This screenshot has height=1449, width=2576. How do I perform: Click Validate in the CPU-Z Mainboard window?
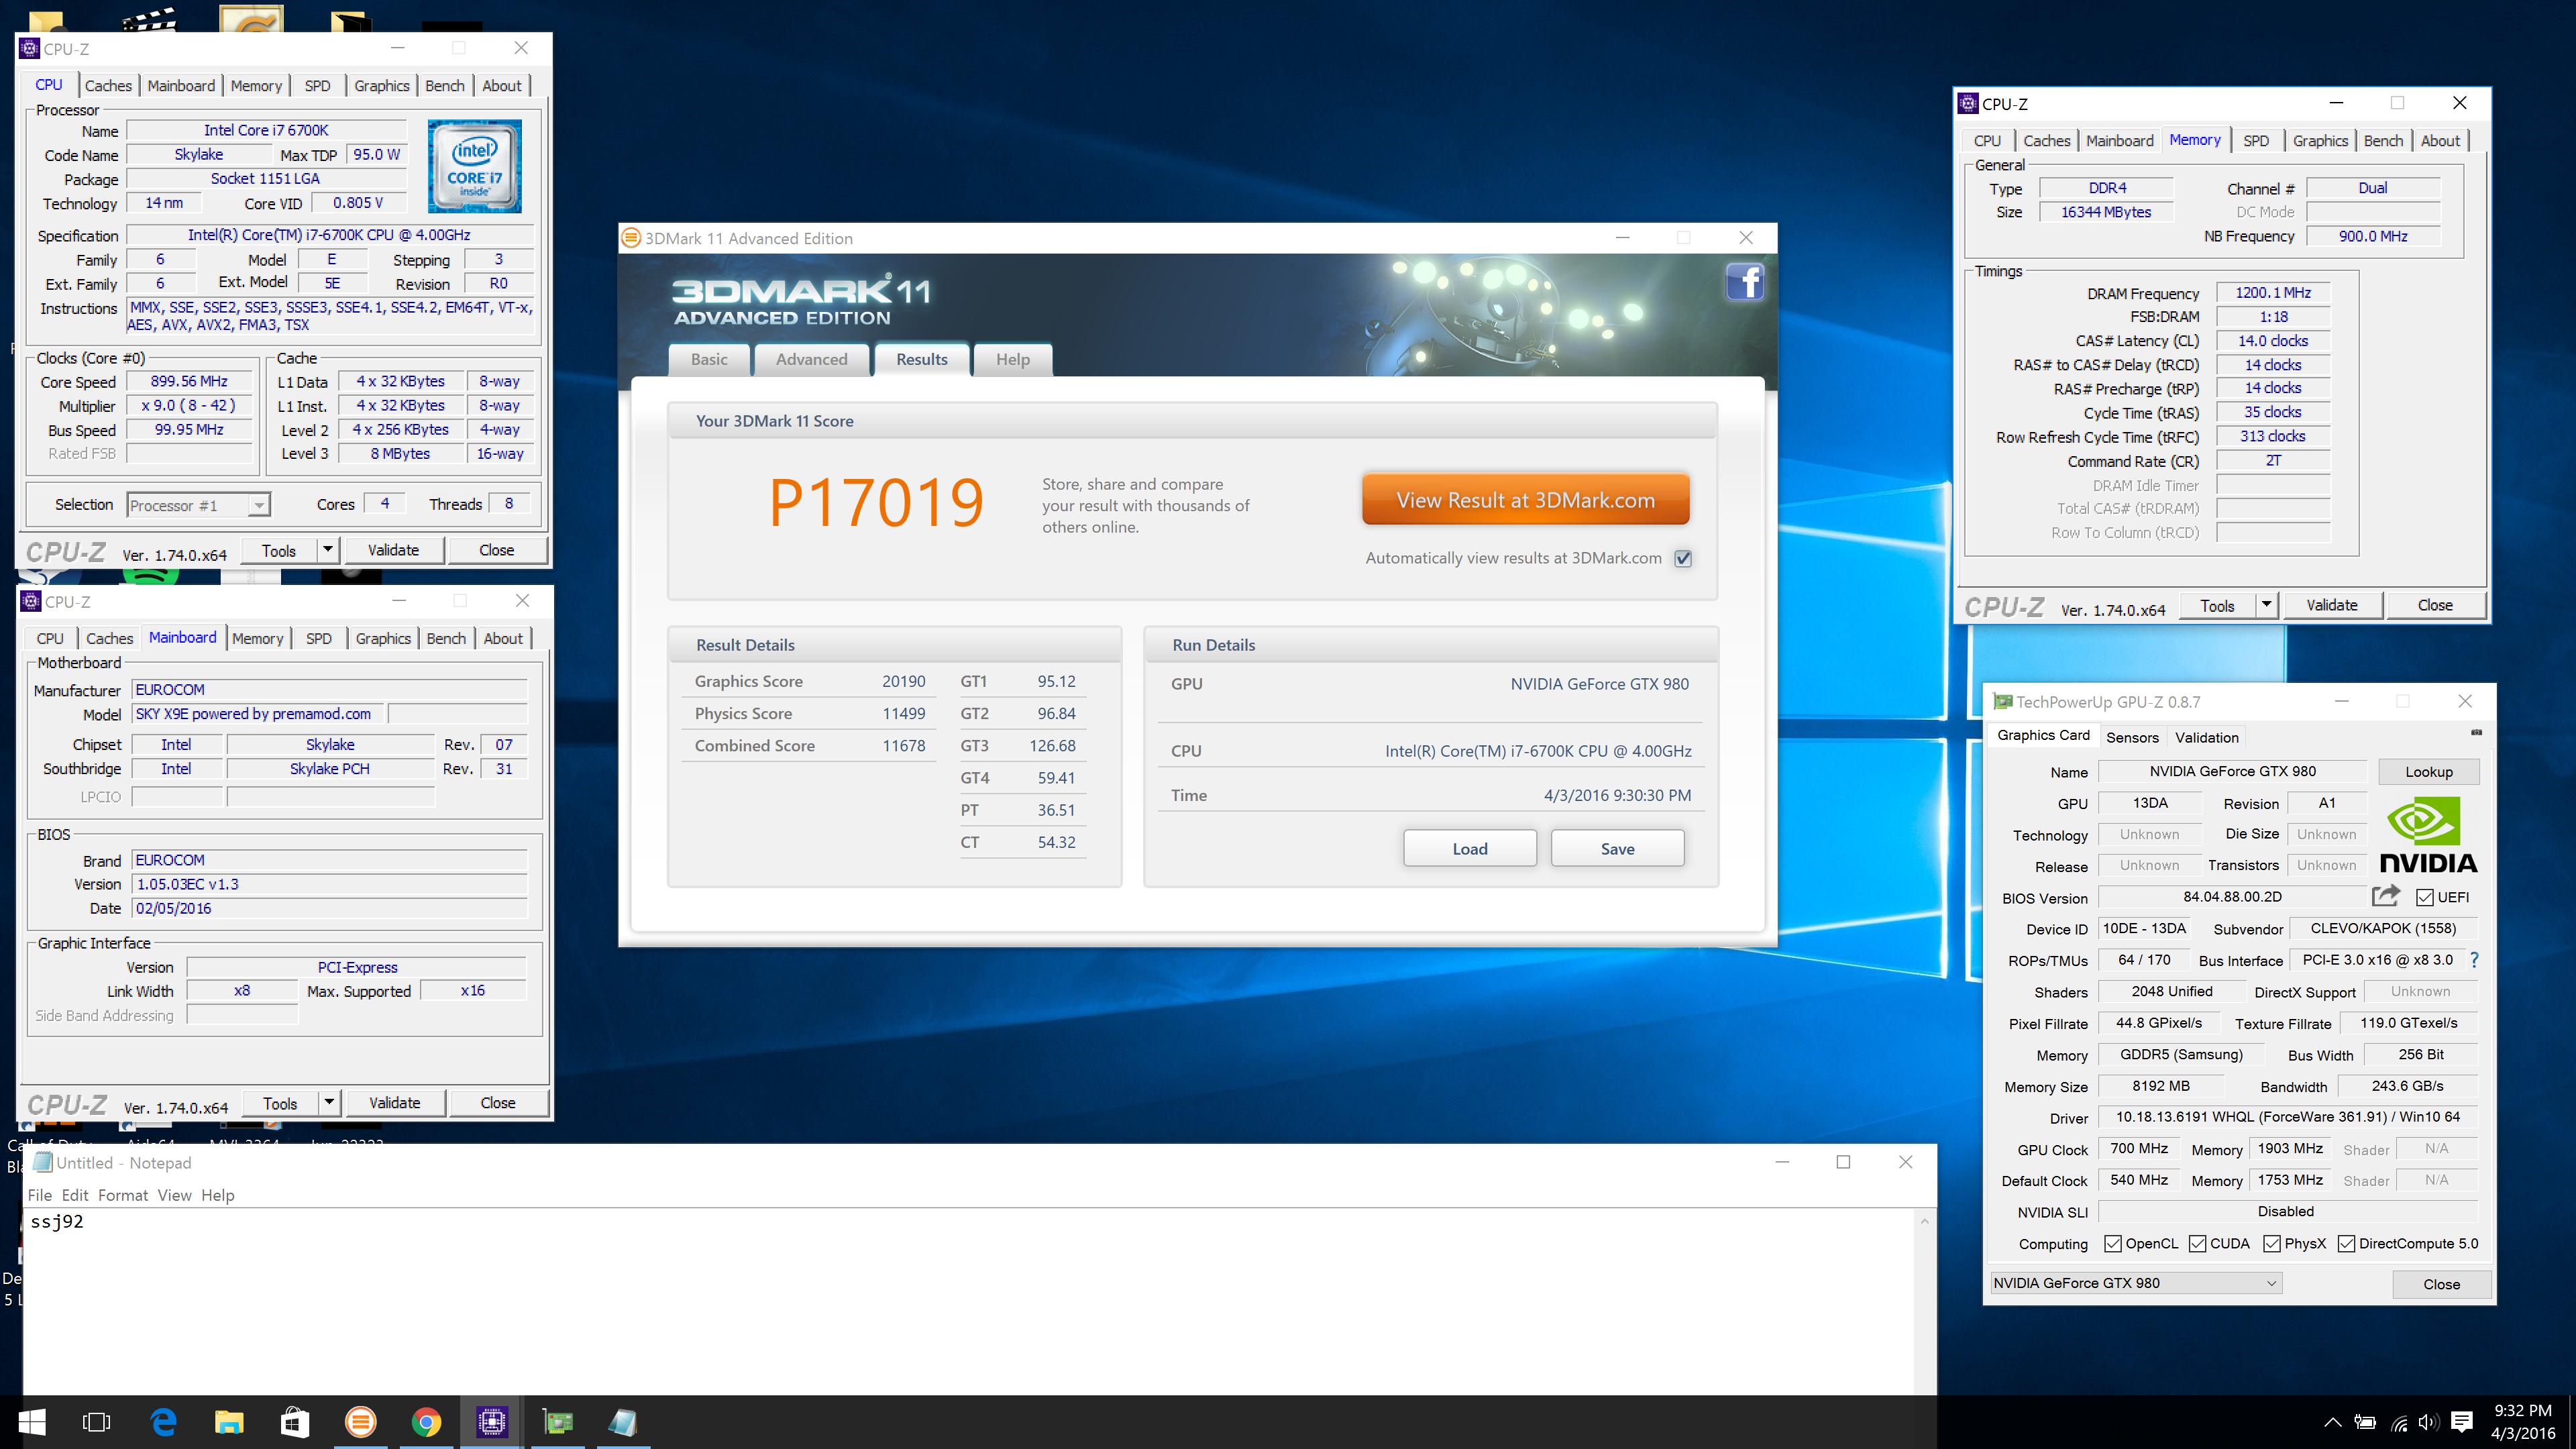tap(395, 1103)
